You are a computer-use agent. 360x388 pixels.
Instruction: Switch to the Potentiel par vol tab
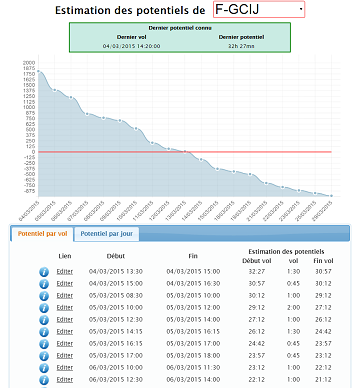42,234
